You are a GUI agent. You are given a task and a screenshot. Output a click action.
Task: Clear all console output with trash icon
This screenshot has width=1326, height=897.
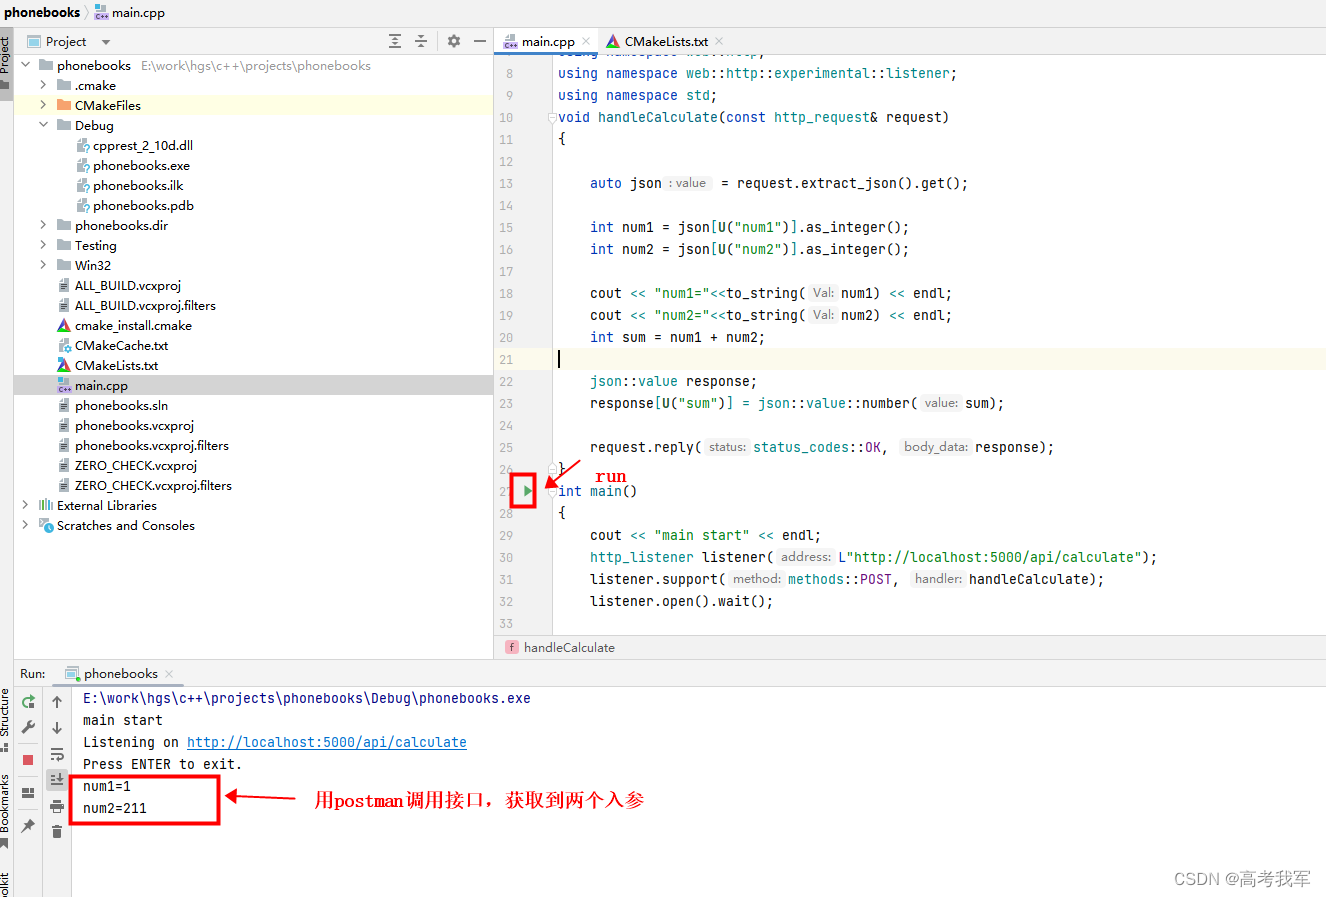pyautogui.click(x=57, y=832)
